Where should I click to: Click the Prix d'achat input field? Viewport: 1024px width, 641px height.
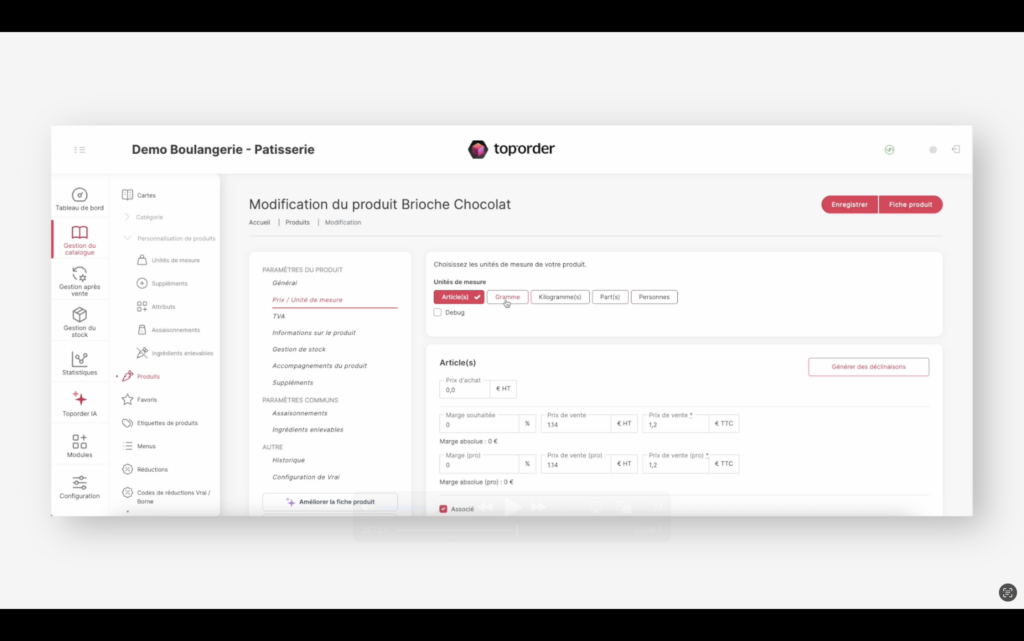465,390
